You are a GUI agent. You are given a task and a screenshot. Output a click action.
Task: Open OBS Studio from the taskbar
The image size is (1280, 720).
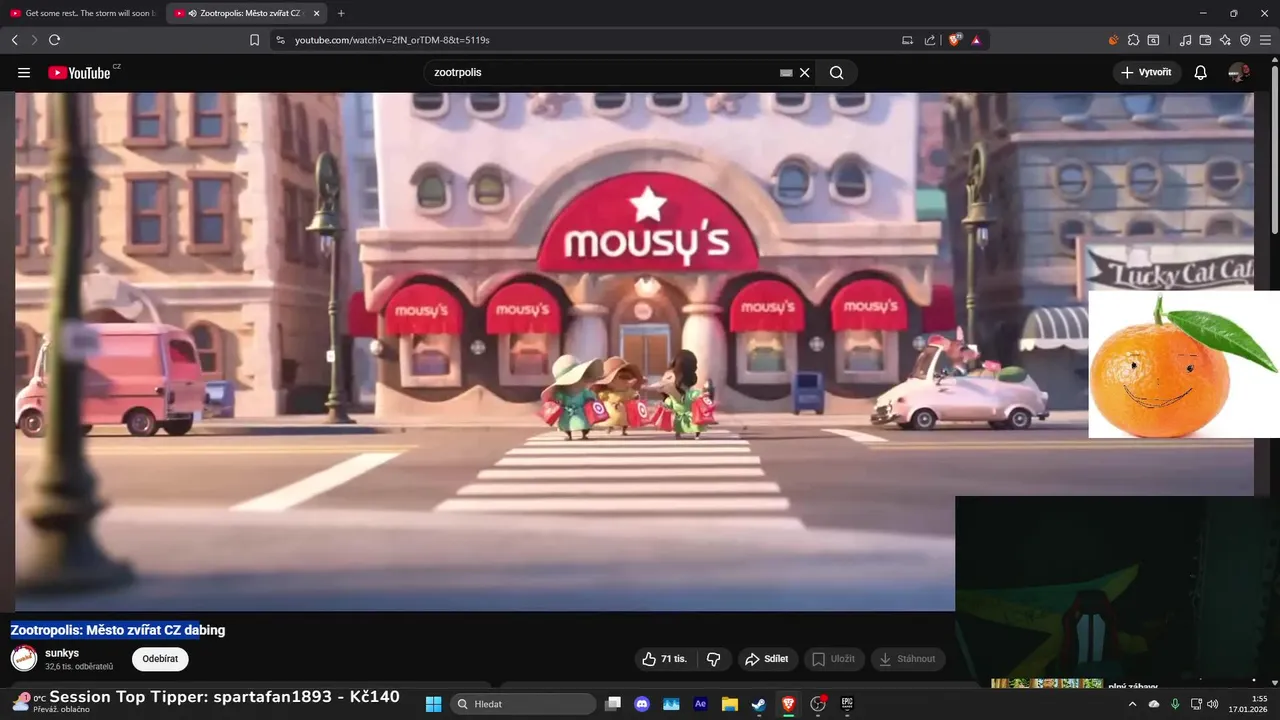[818, 704]
